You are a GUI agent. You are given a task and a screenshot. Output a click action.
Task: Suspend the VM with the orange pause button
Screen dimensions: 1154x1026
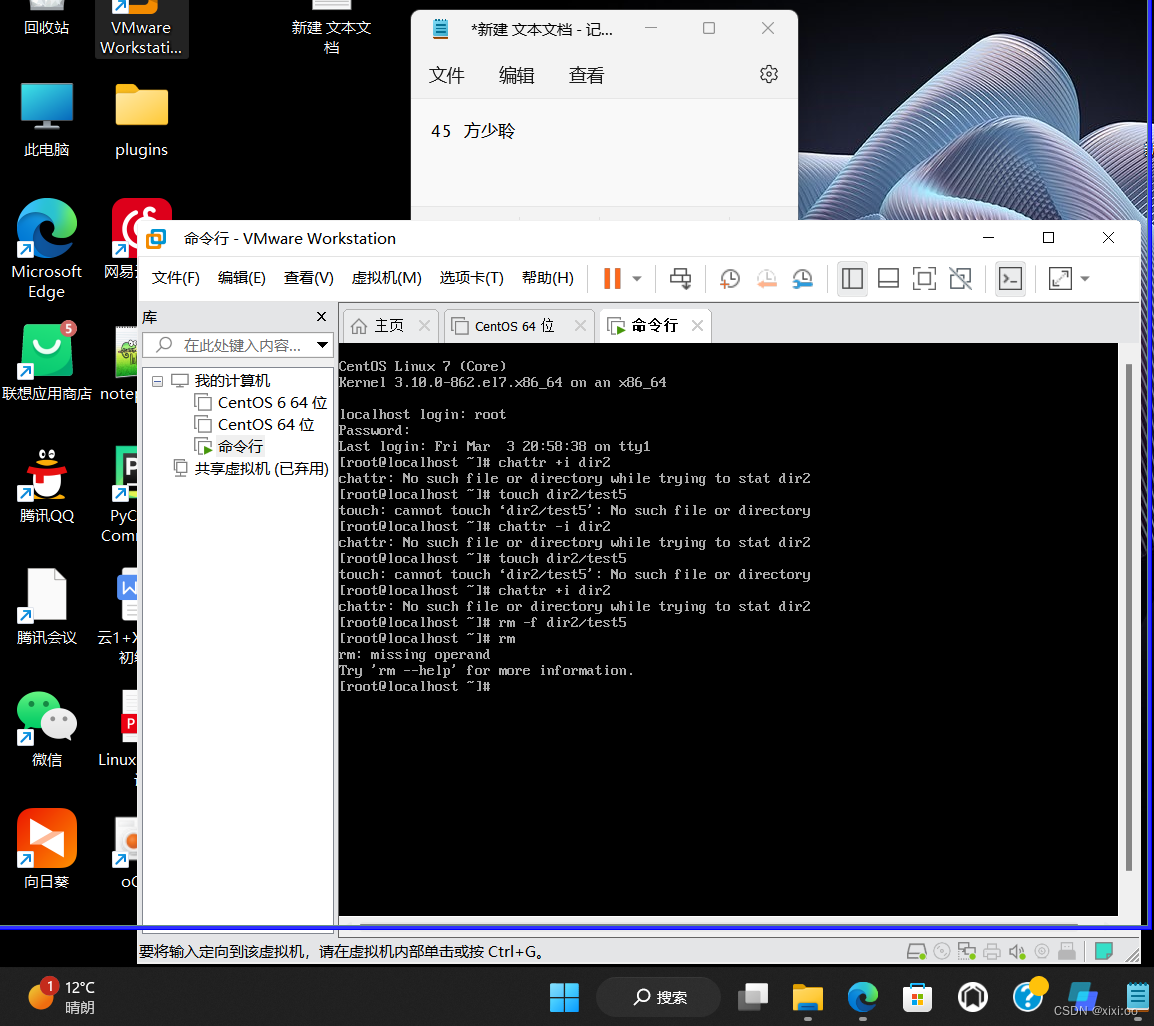[612, 278]
